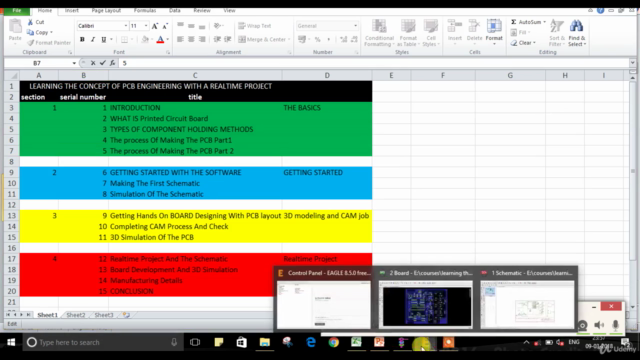Click the Format Painter brush icon
The image size is (640, 360).
click(x=31, y=42)
